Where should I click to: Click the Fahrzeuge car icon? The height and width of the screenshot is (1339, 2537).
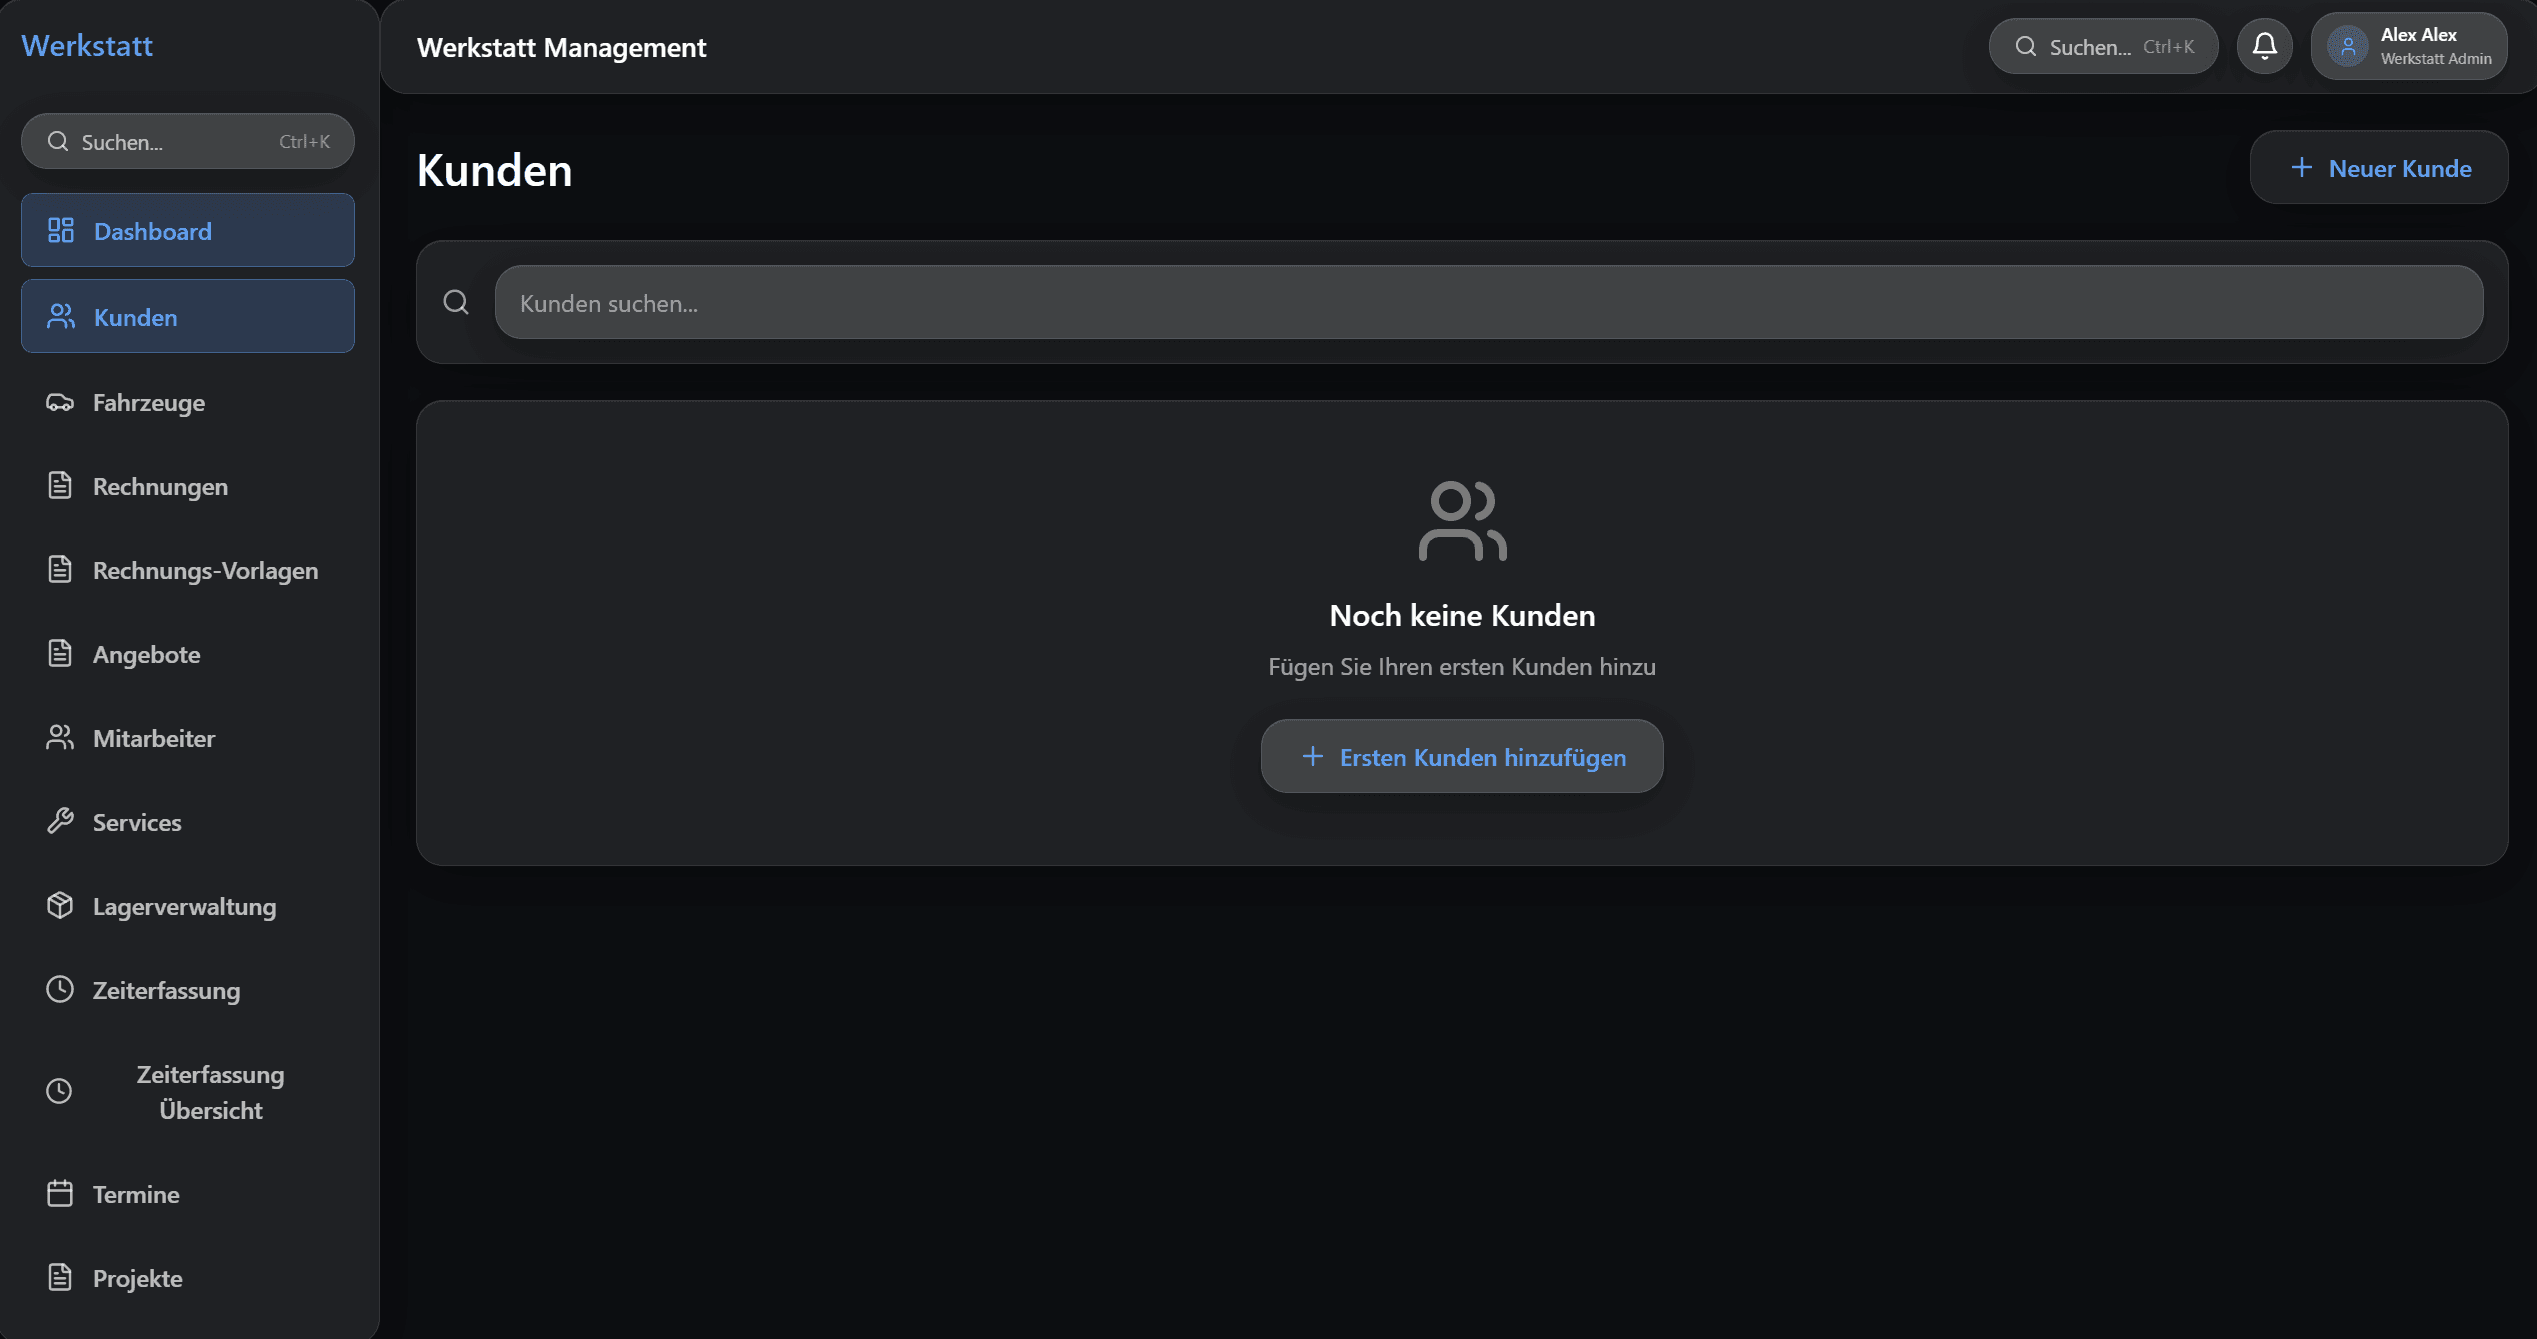pos(60,403)
